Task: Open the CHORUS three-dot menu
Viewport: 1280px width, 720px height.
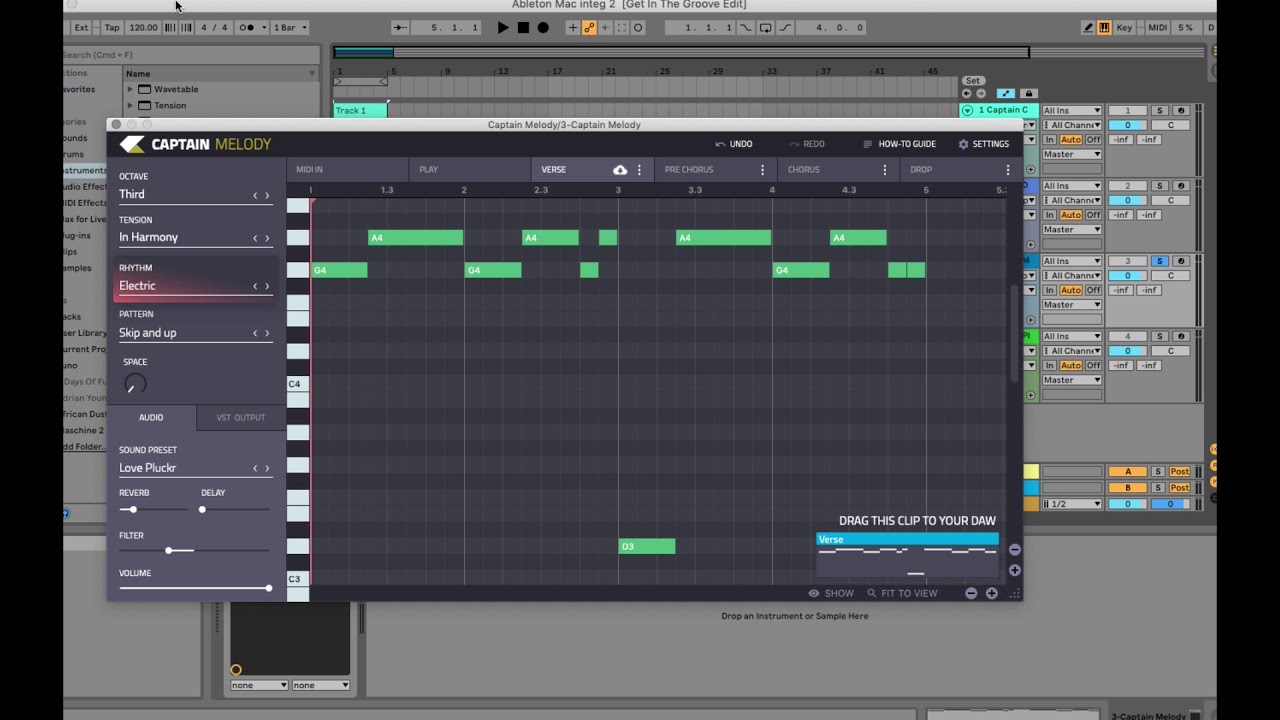Action: coord(885,170)
